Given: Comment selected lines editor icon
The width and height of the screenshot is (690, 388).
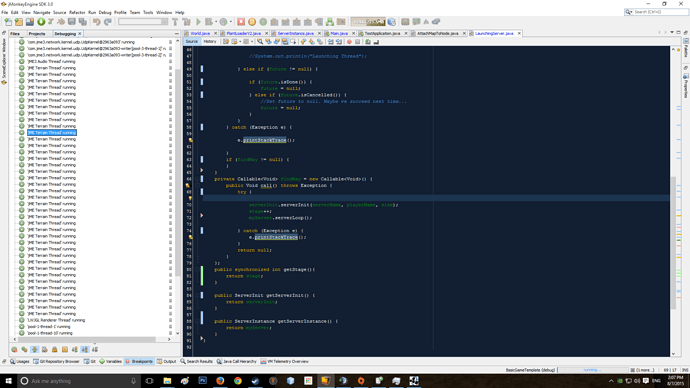Looking at the screenshot, I should 367,41.
